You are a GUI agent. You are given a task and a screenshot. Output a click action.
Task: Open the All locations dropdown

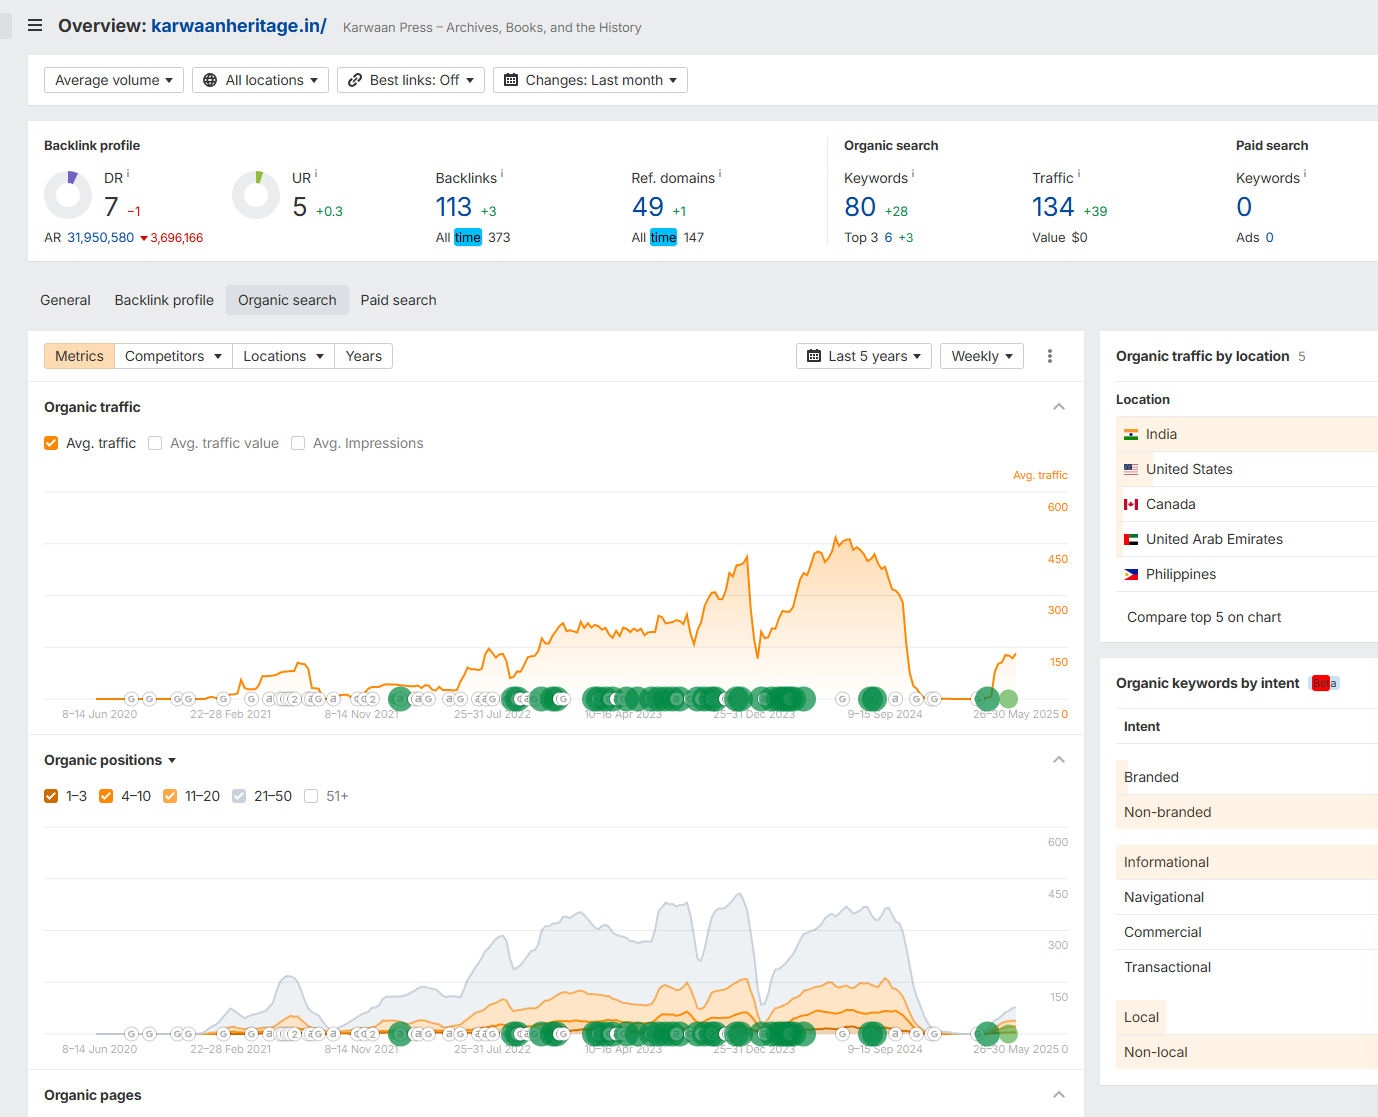click(x=261, y=80)
